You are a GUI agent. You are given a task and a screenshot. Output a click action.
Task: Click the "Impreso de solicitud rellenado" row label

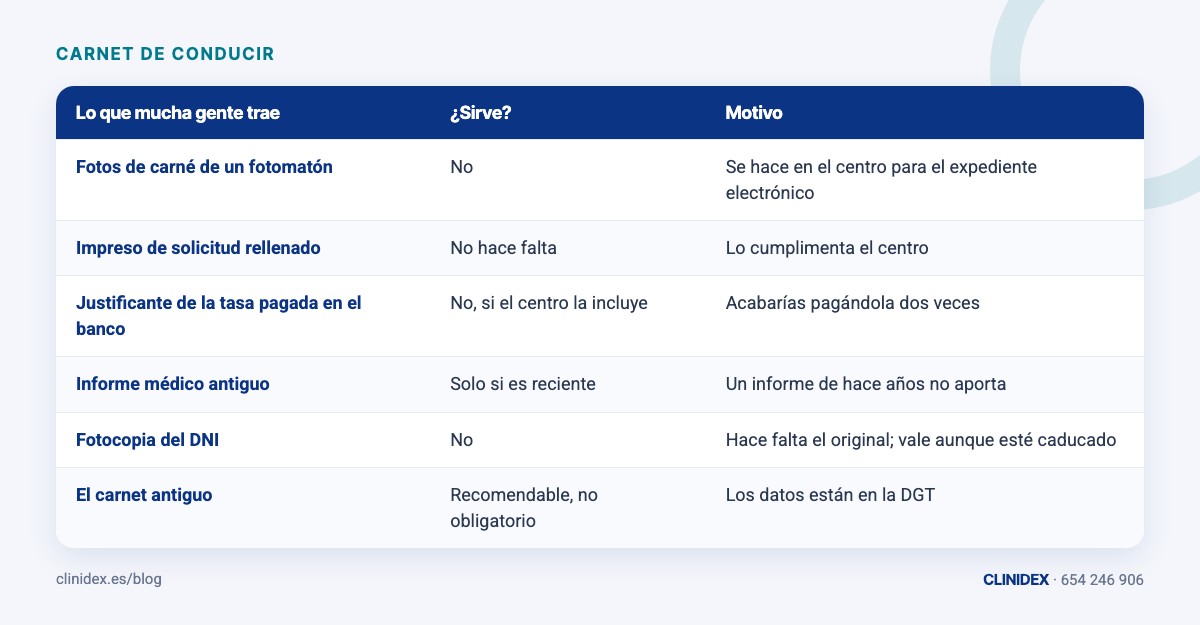pos(198,248)
